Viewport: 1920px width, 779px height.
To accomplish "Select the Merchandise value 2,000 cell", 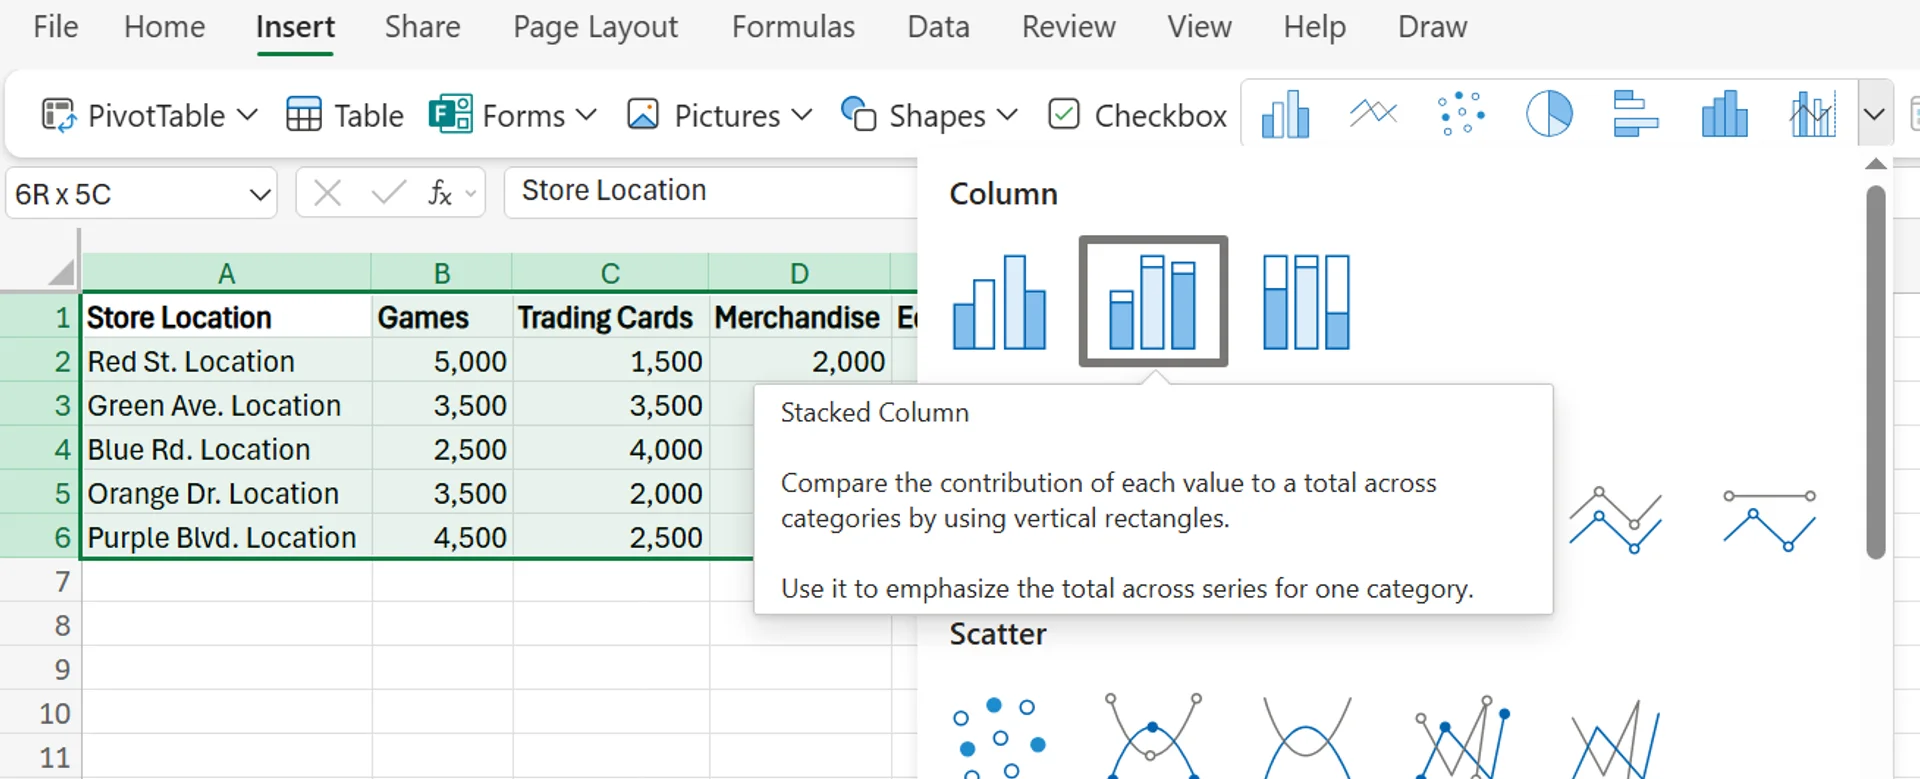I will (800, 361).
